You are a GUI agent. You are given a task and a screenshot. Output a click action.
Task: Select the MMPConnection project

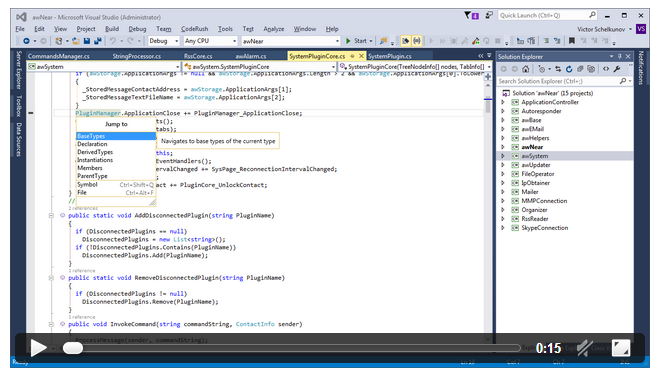544,201
